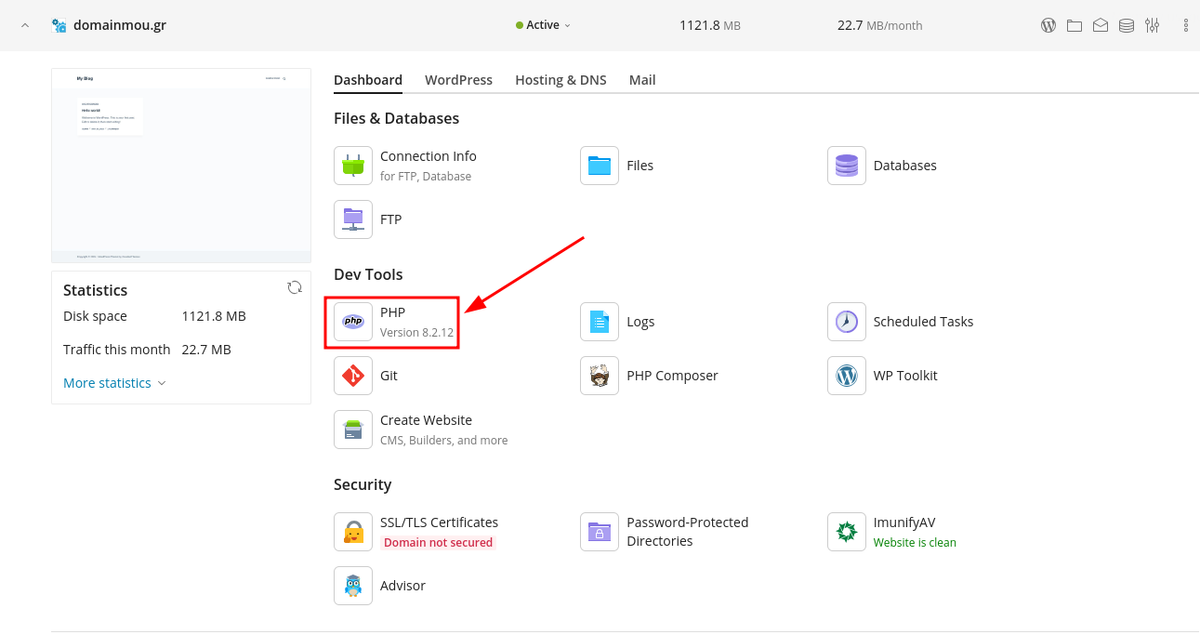Open the Connection Info plug icon
The height and width of the screenshot is (636, 1200).
click(353, 165)
